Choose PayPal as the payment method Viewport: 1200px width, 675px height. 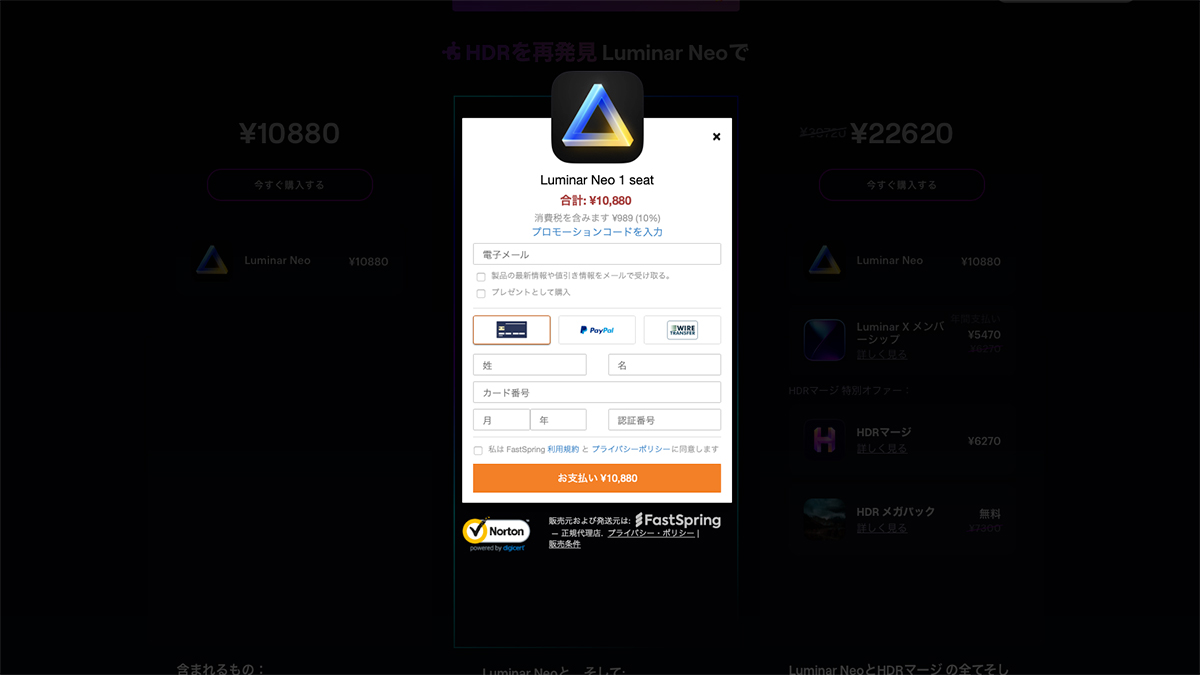click(x=597, y=330)
